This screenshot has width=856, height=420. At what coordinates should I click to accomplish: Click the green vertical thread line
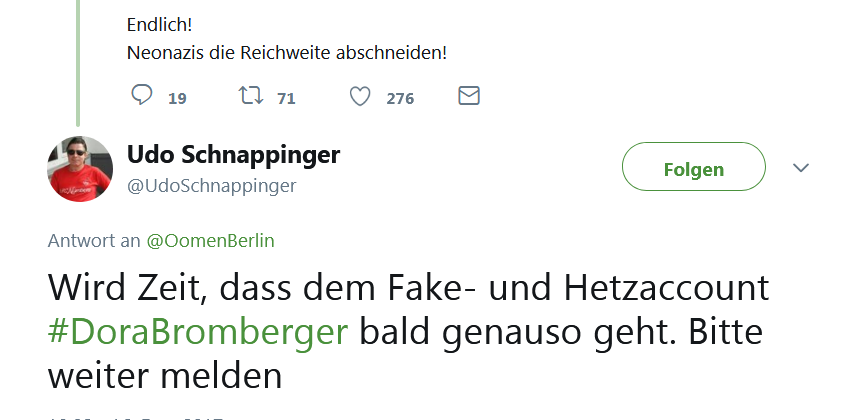(78, 60)
